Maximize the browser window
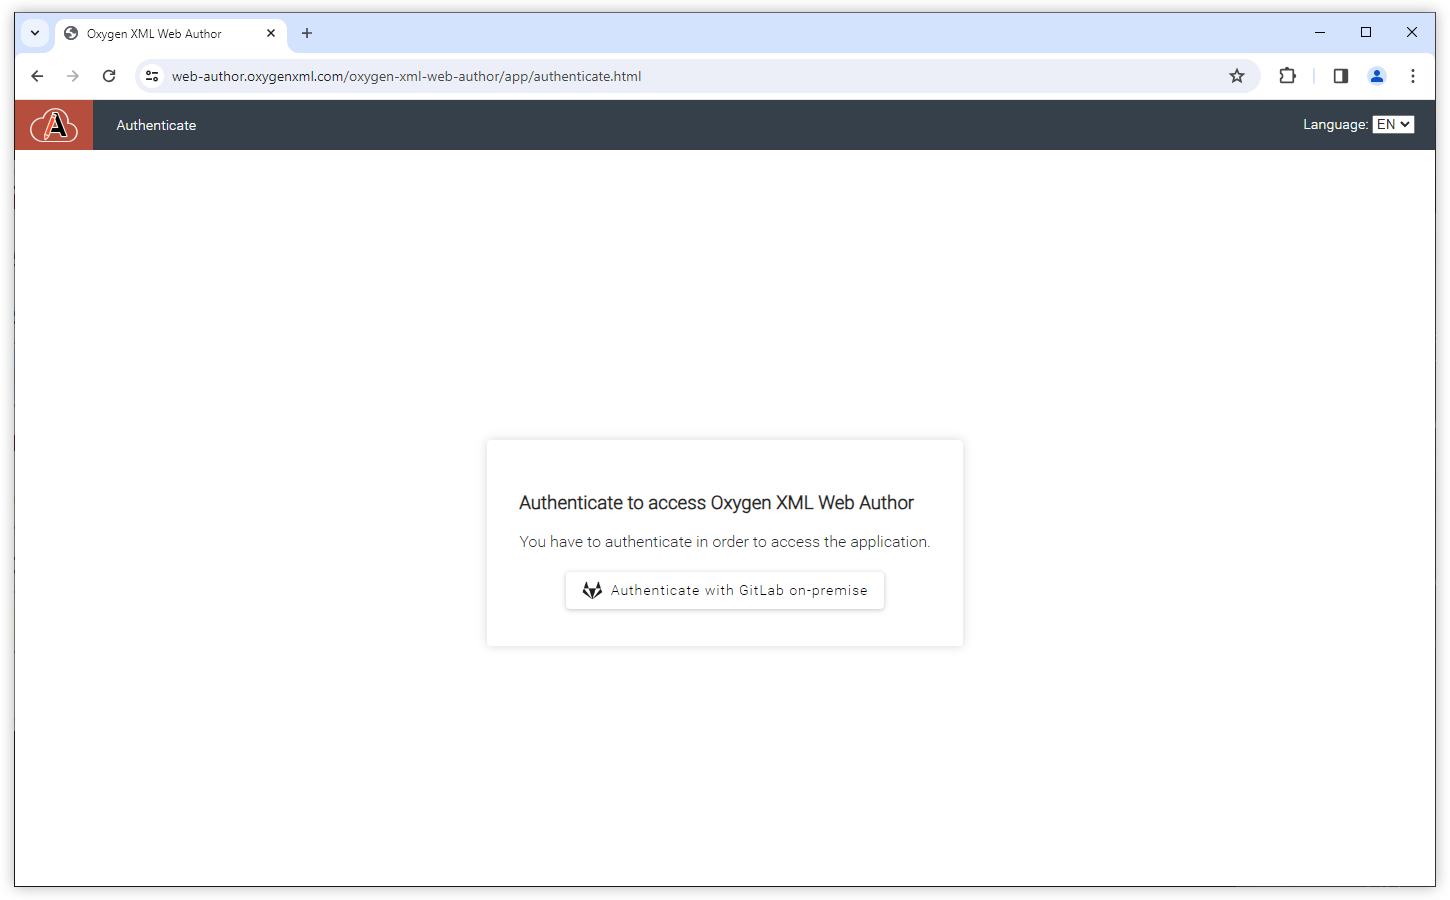The height and width of the screenshot is (900, 1450). click(x=1366, y=33)
